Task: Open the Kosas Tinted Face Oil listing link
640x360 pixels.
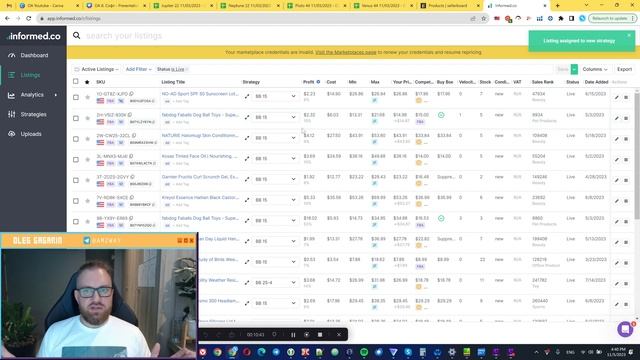Action: pyautogui.click(x=200, y=156)
